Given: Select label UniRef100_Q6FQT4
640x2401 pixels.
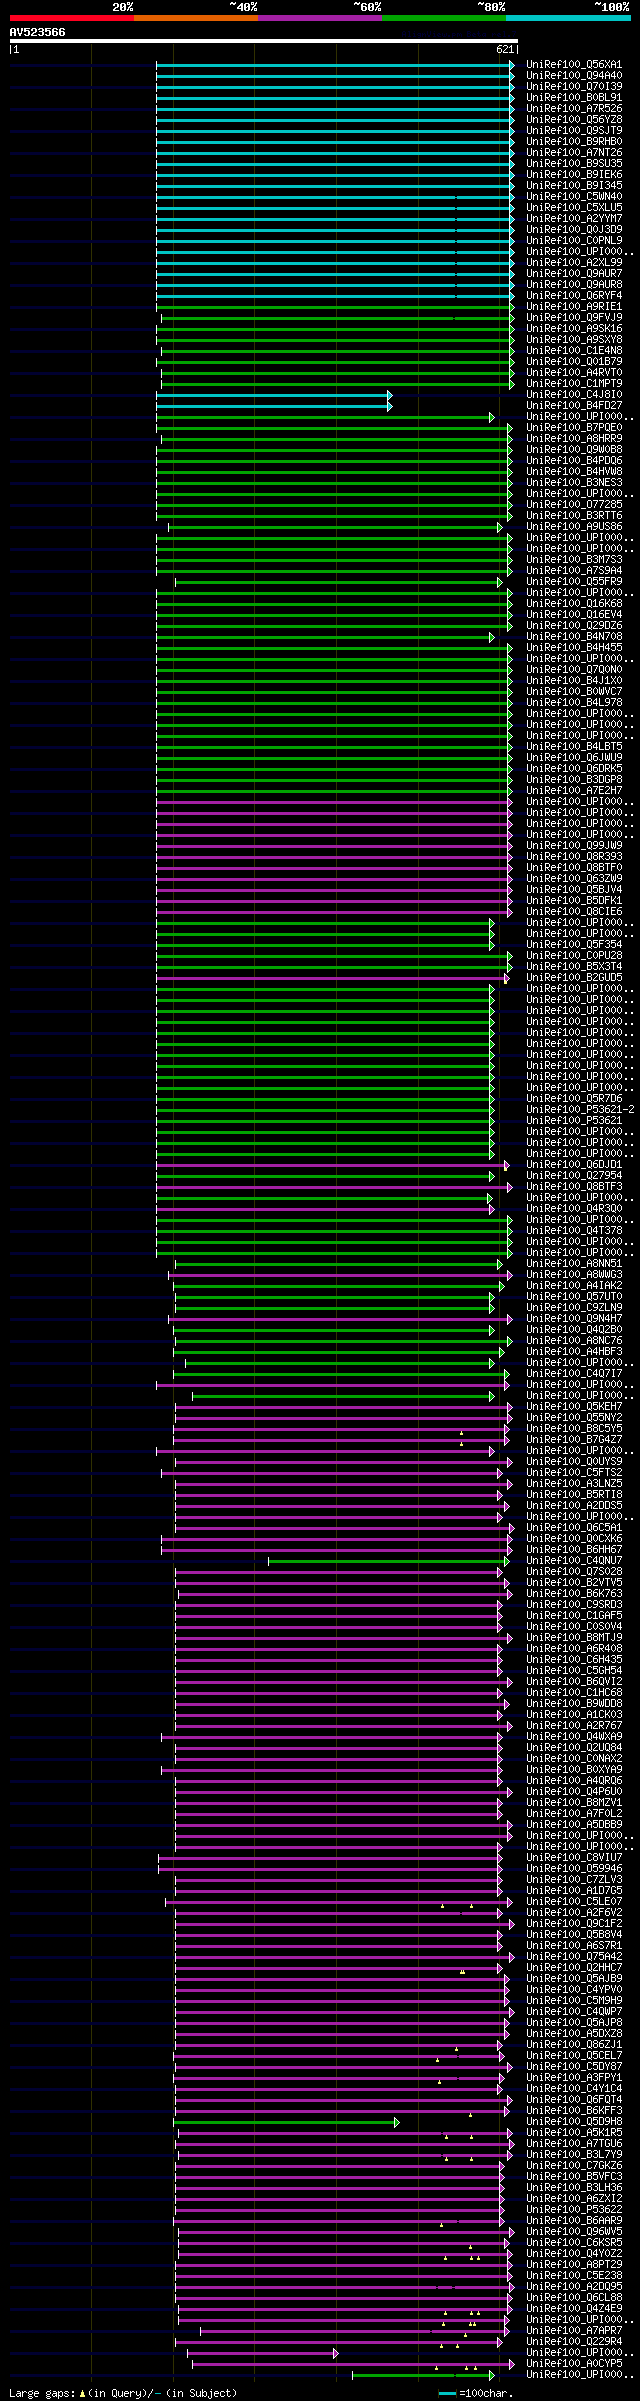Looking at the screenshot, I should (x=574, y=2099).
